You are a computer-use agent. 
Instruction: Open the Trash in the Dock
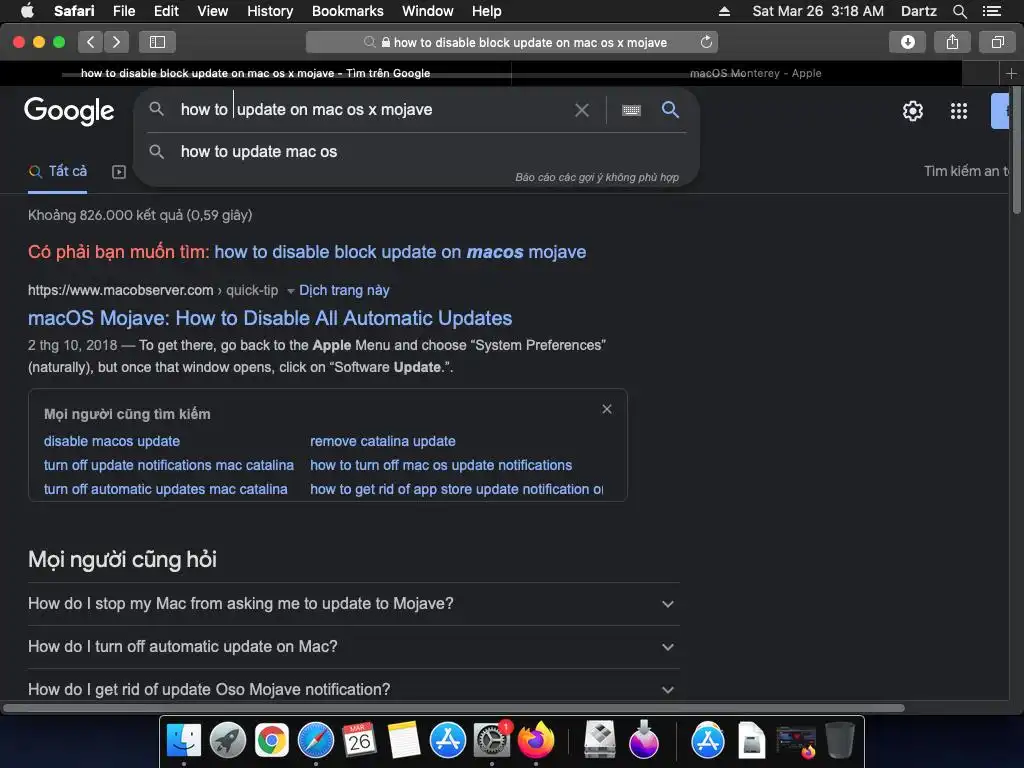[840, 741]
